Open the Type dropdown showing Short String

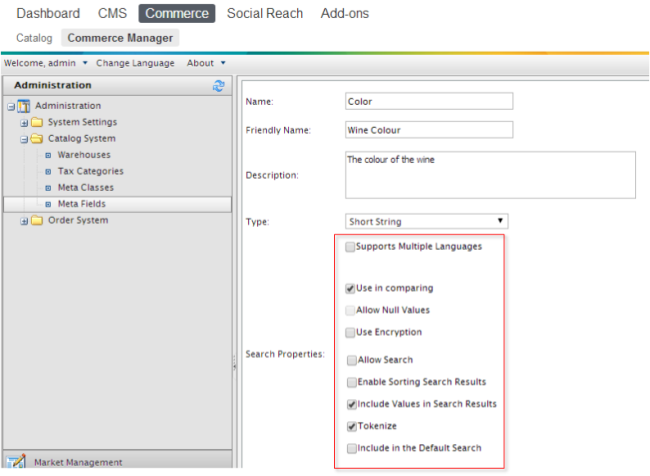[427, 221]
